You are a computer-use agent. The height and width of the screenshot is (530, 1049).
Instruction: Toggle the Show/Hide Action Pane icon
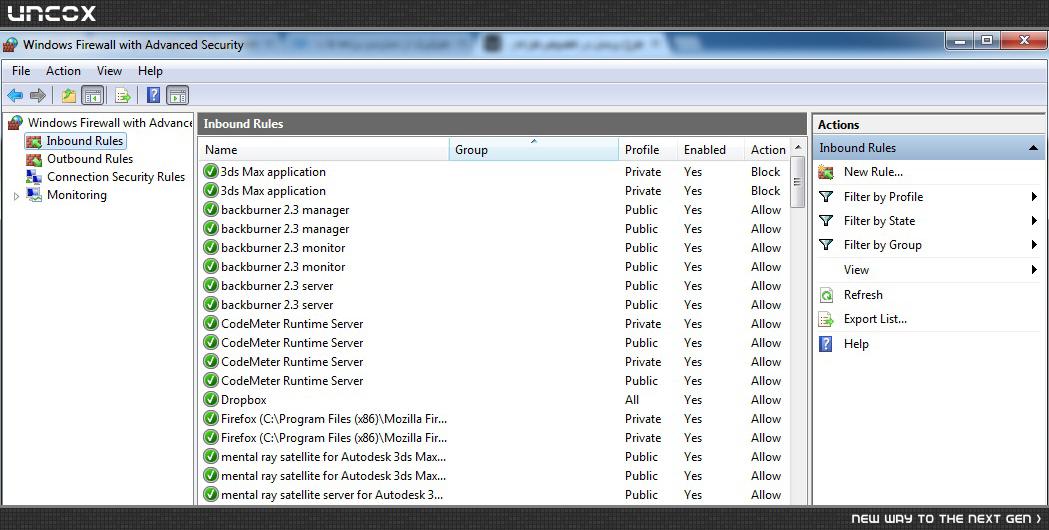pyautogui.click(x=177, y=96)
